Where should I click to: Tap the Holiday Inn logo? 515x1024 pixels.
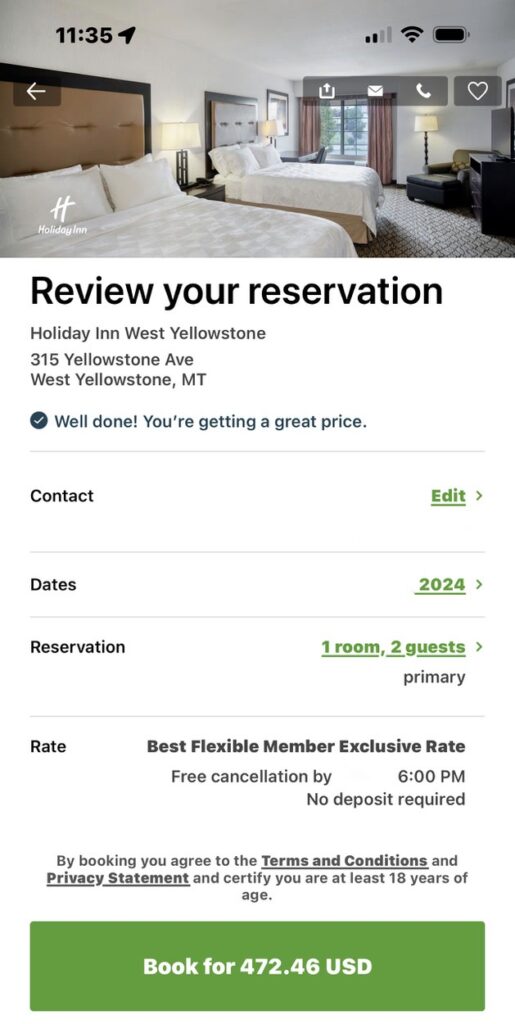coord(63,216)
